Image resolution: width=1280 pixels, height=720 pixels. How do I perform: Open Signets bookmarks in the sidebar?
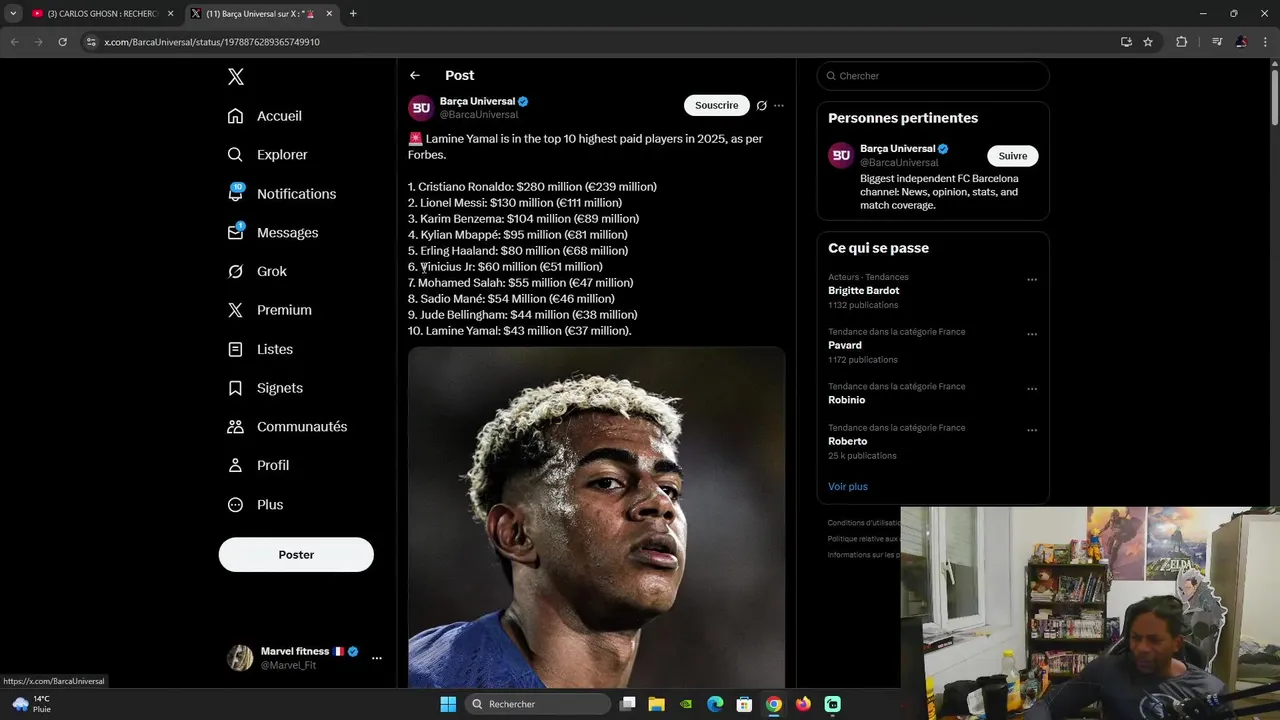tap(265, 388)
